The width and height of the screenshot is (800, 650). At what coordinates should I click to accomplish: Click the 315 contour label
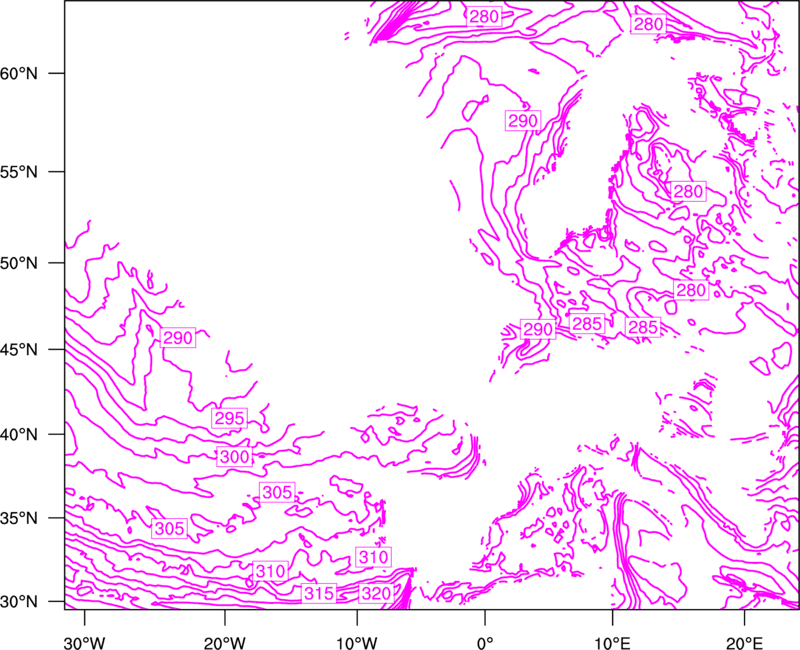click(x=319, y=593)
